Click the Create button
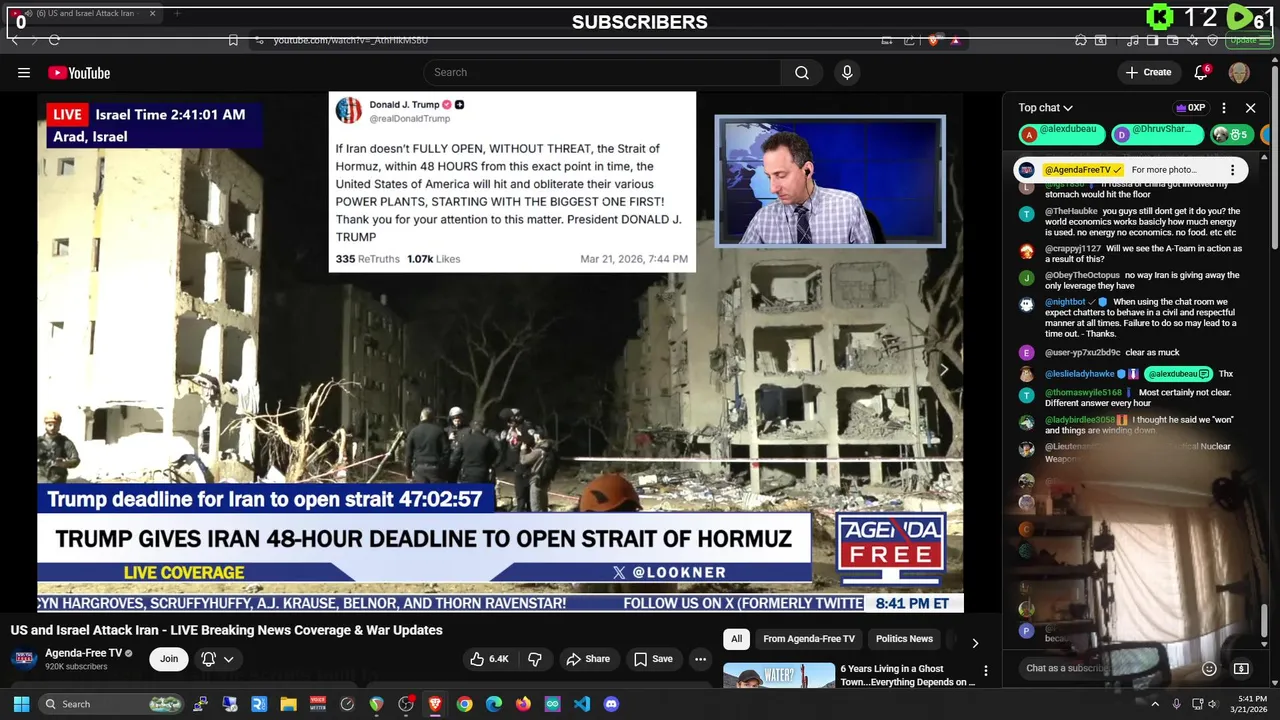The height and width of the screenshot is (720, 1280). coord(1149,72)
